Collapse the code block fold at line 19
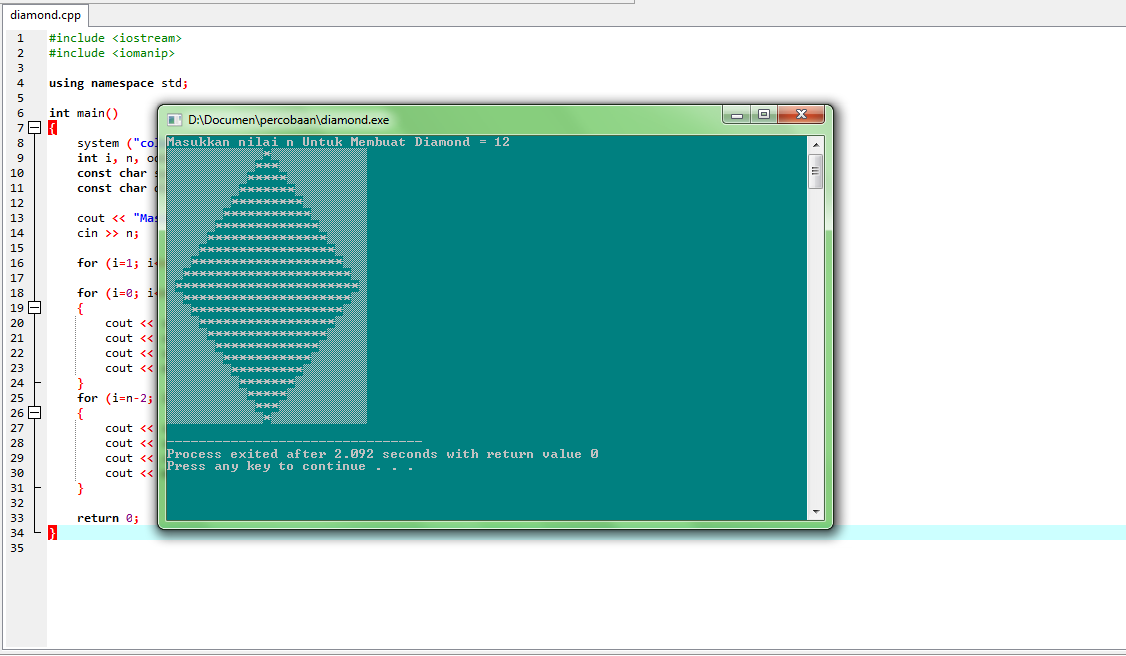Image resolution: width=1126 pixels, height=656 pixels. pos(34,307)
